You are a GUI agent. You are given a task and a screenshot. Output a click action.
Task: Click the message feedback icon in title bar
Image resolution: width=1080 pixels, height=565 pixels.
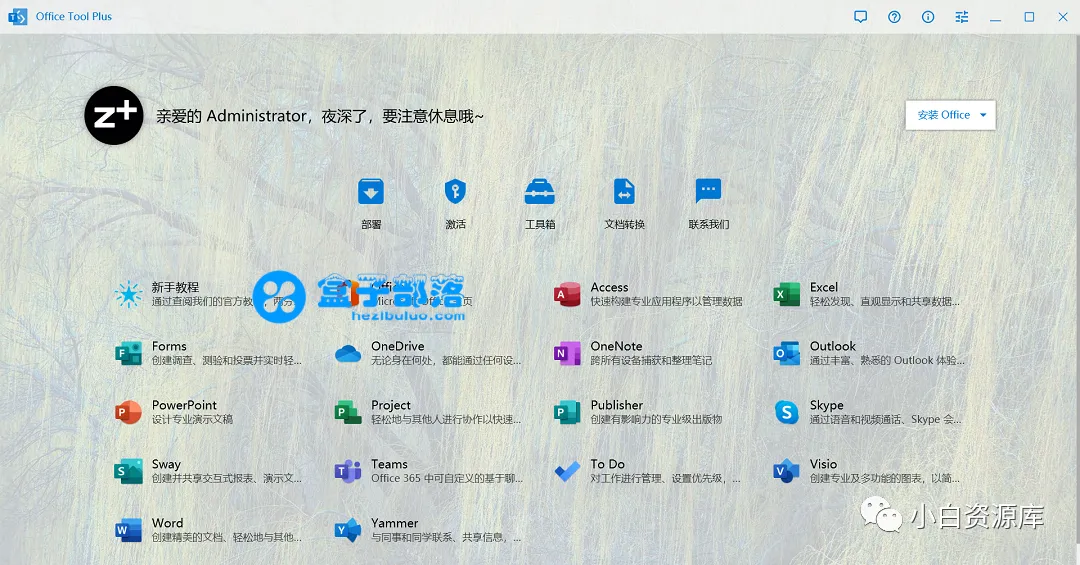860,17
